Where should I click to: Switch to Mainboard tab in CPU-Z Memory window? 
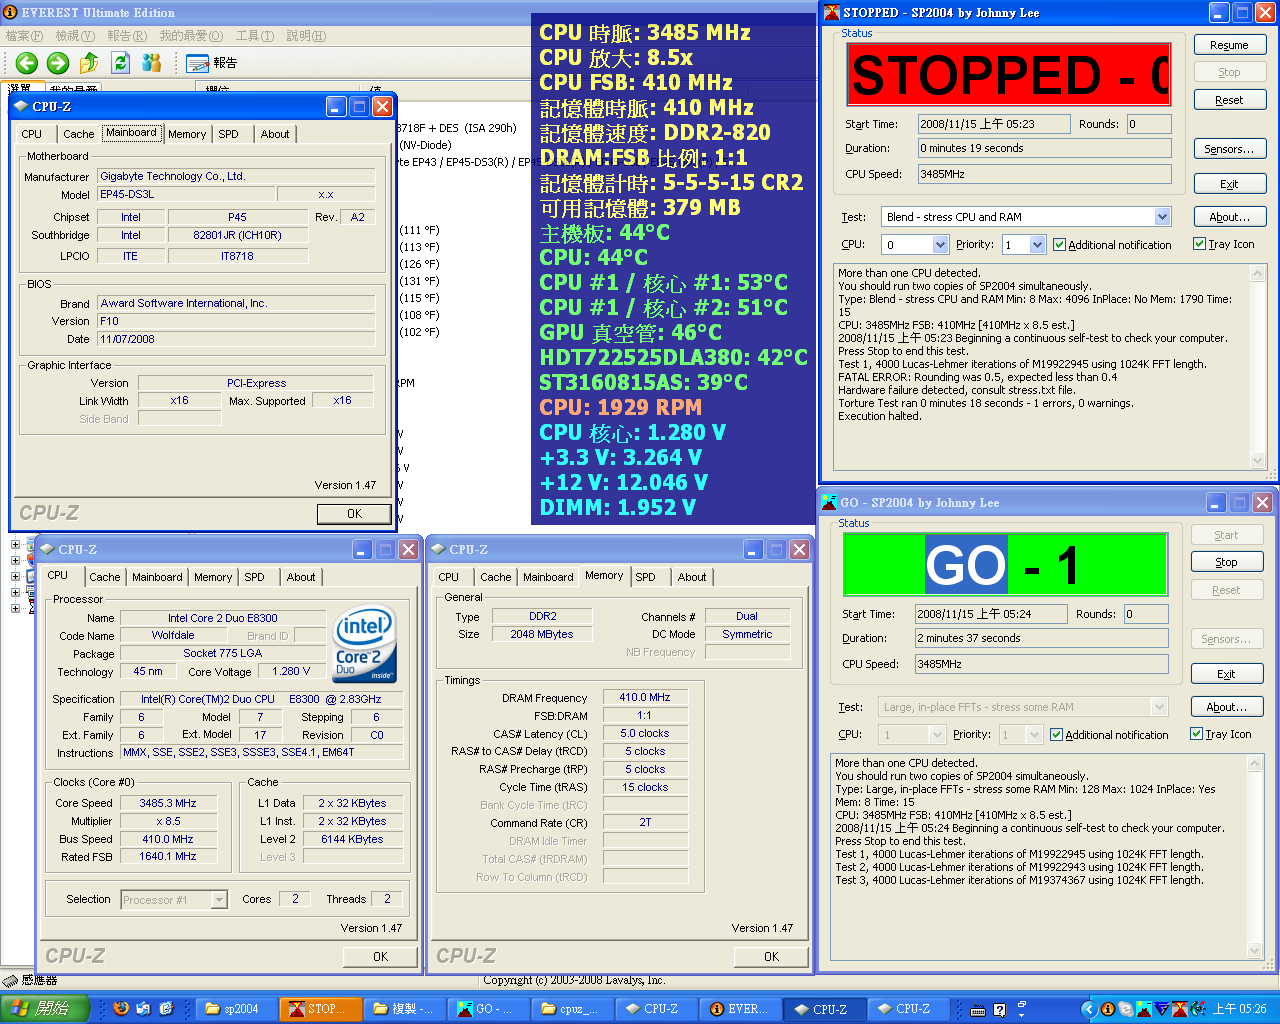coord(549,577)
